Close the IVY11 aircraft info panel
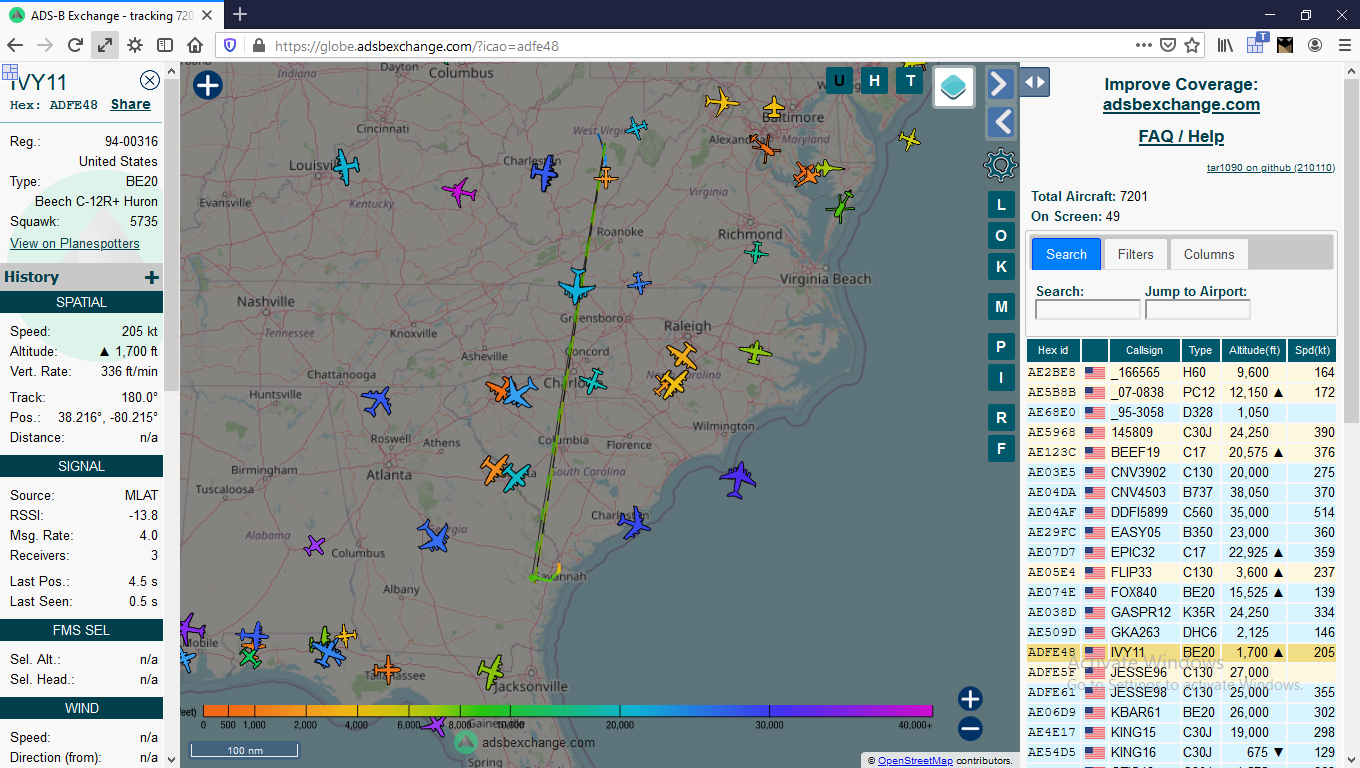This screenshot has height=768, width=1360. [x=150, y=81]
